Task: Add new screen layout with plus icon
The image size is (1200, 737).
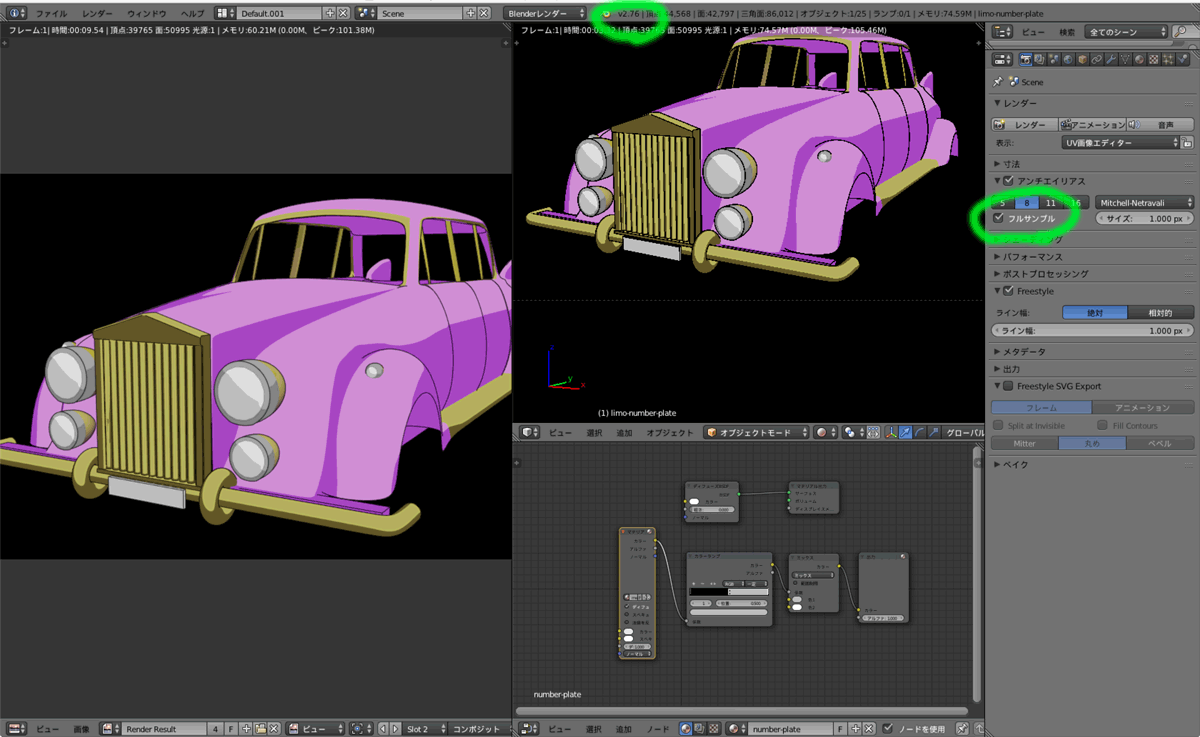Action: pos(330,13)
